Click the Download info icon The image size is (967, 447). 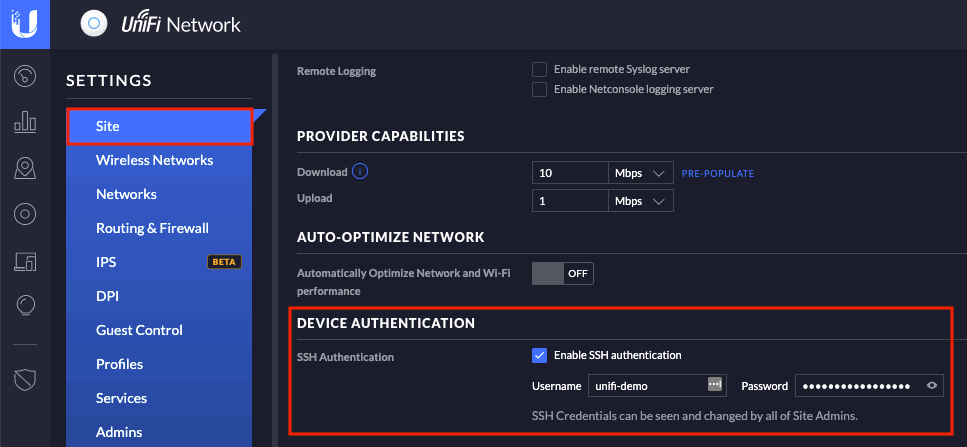click(360, 171)
